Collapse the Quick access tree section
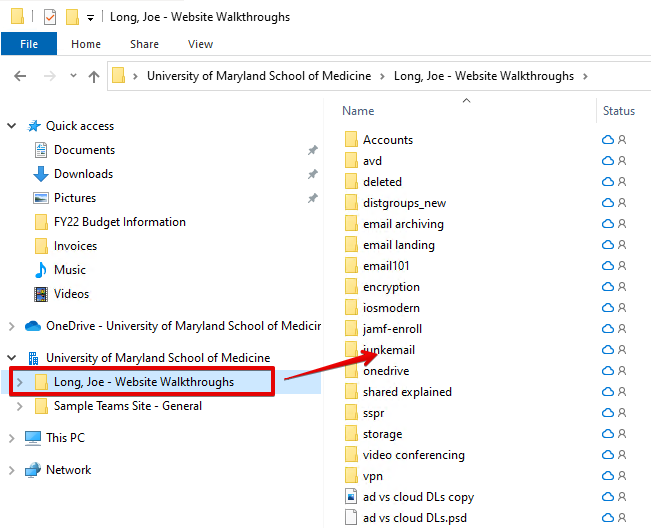Image resolution: width=651 pixels, height=528 pixels. (12, 126)
